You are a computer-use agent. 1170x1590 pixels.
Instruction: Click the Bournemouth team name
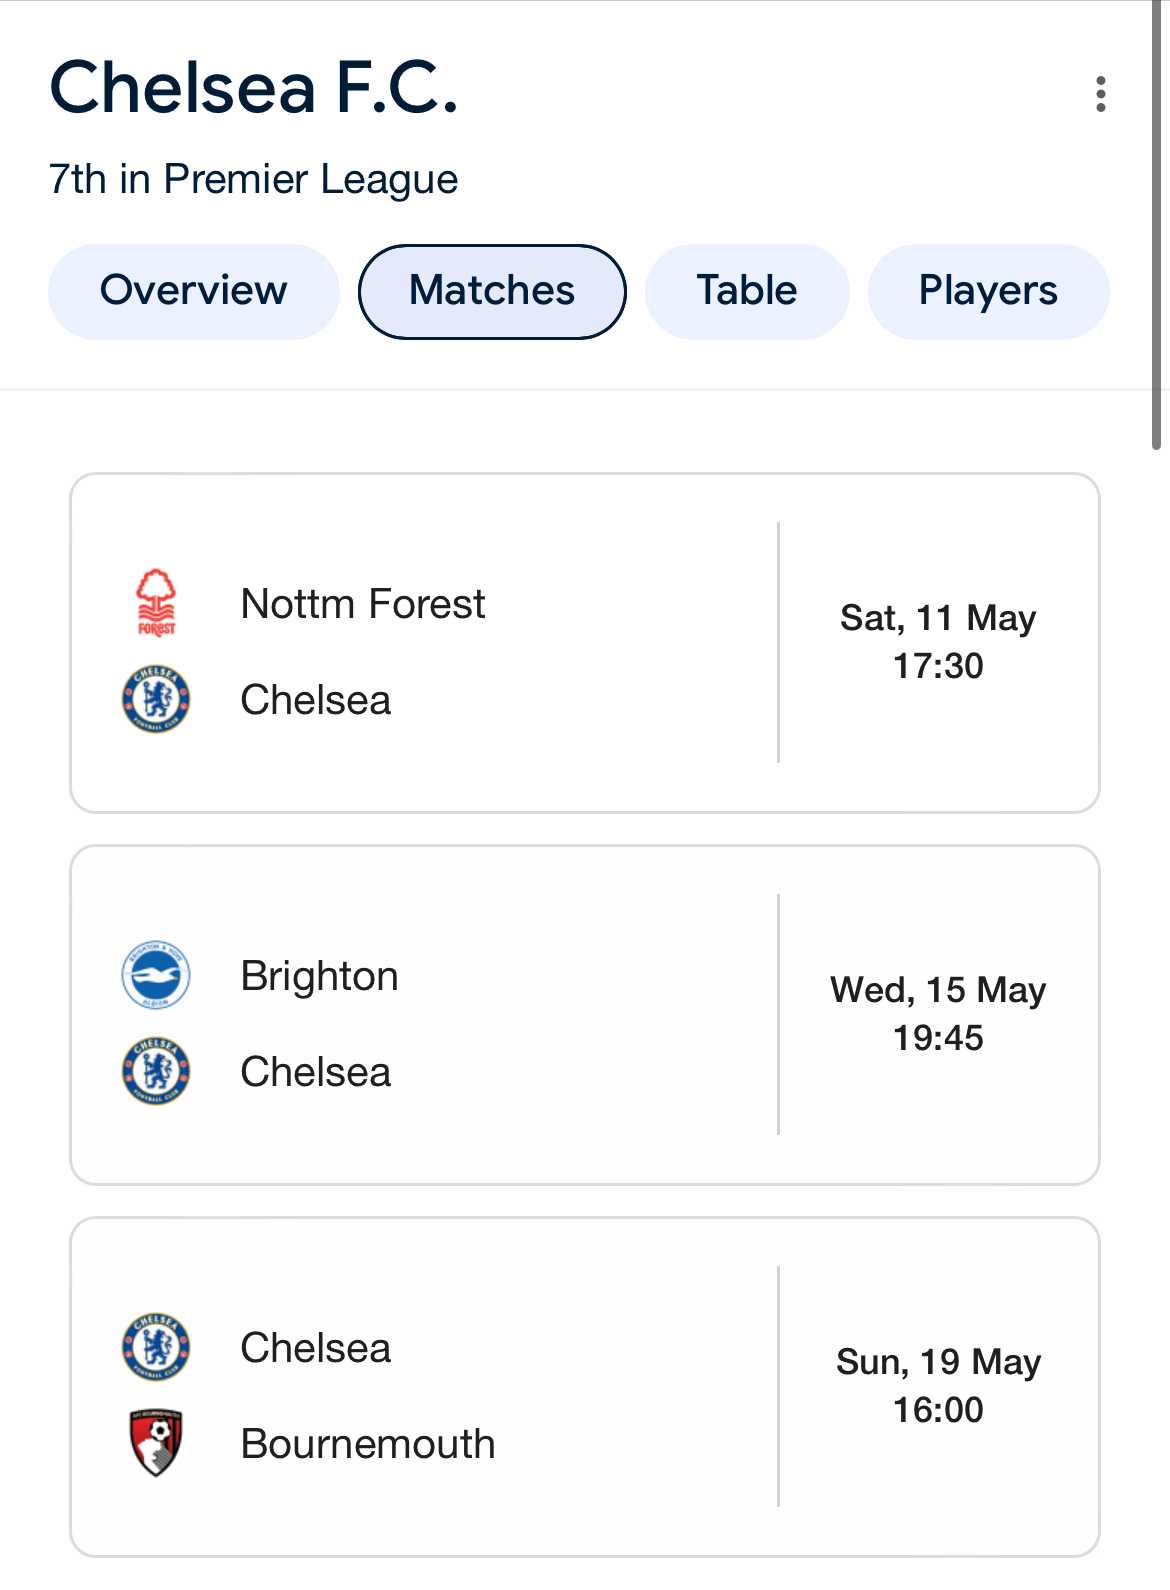[368, 1444]
